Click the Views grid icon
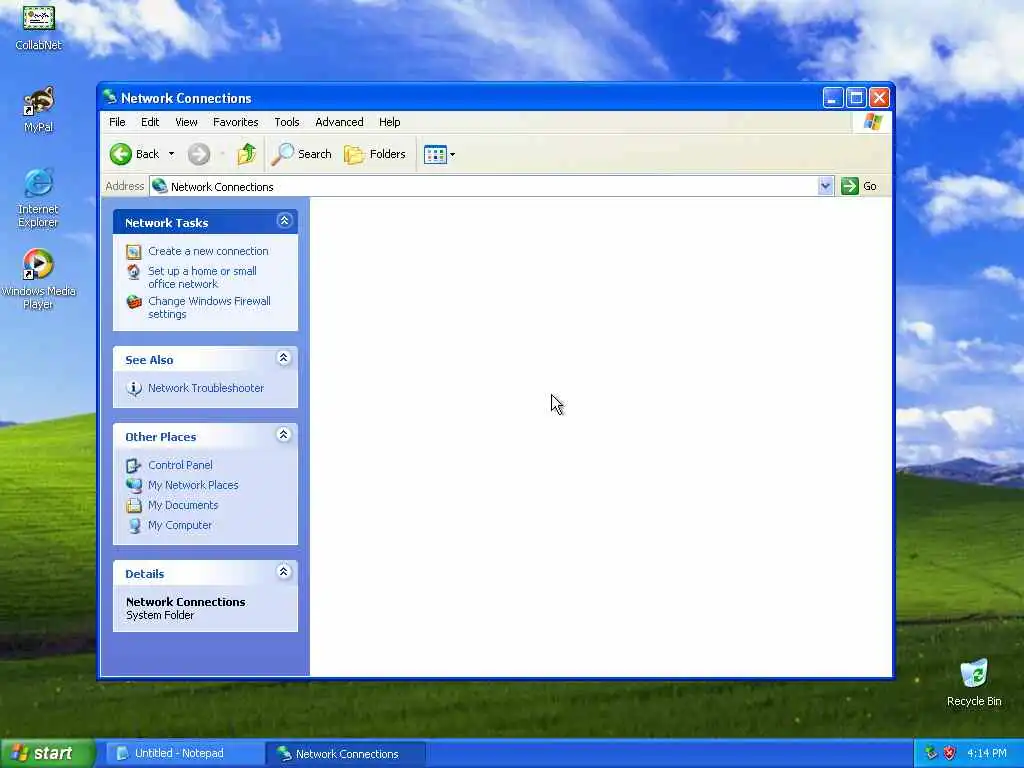This screenshot has height=768, width=1024. [x=435, y=155]
